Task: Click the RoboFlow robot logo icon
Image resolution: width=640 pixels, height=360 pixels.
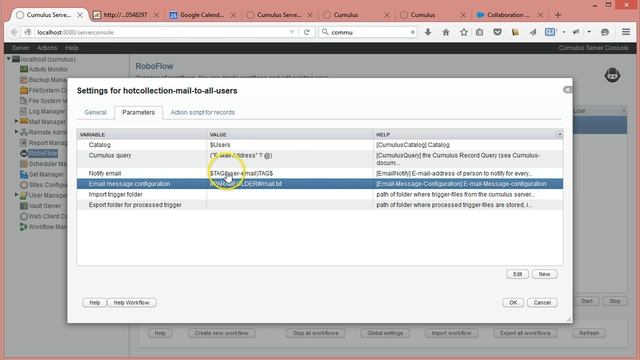Action: pos(612,75)
